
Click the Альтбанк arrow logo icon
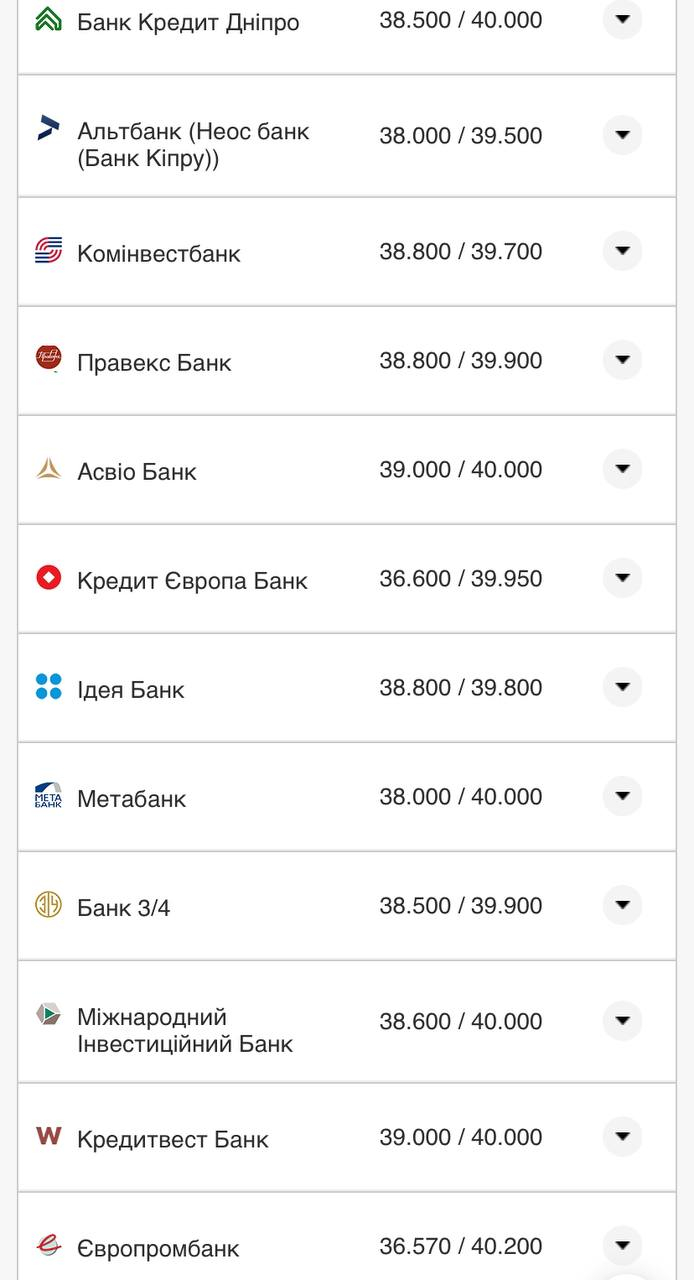[48, 127]
